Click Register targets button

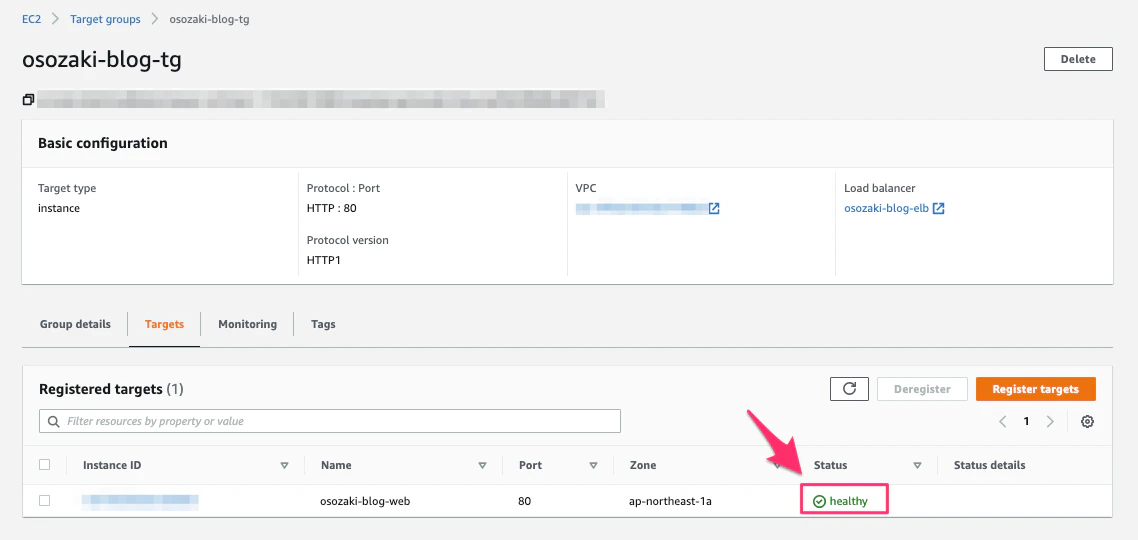(1036, 389)
